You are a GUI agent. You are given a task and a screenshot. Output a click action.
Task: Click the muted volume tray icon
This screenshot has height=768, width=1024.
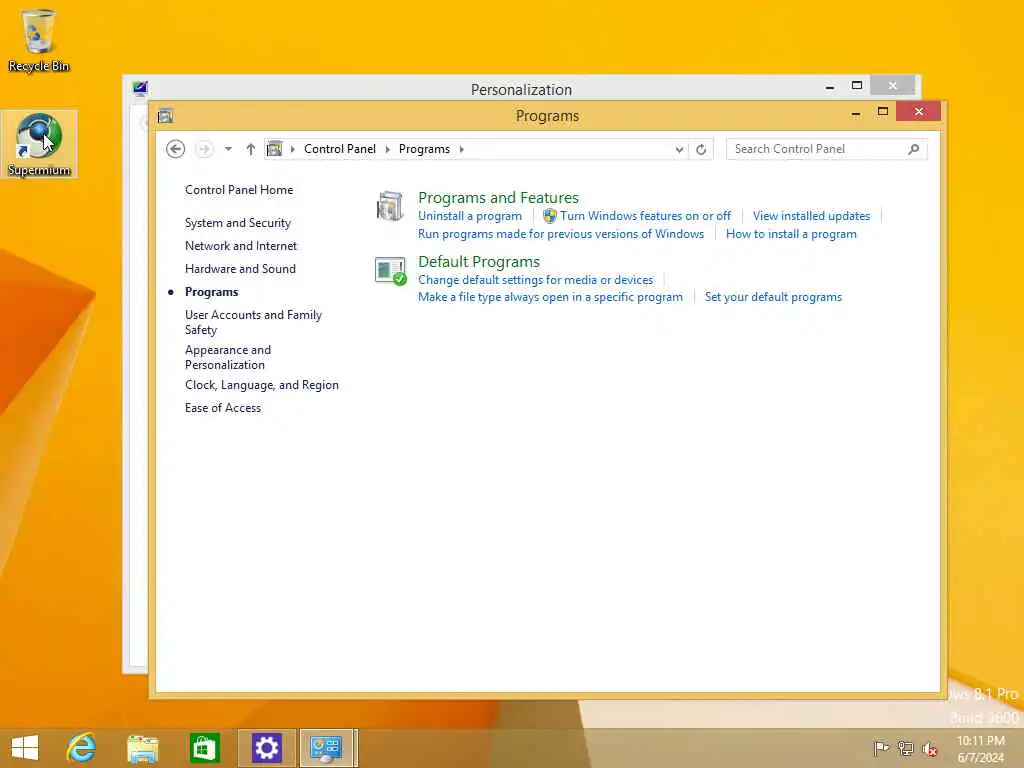[929, 749]
